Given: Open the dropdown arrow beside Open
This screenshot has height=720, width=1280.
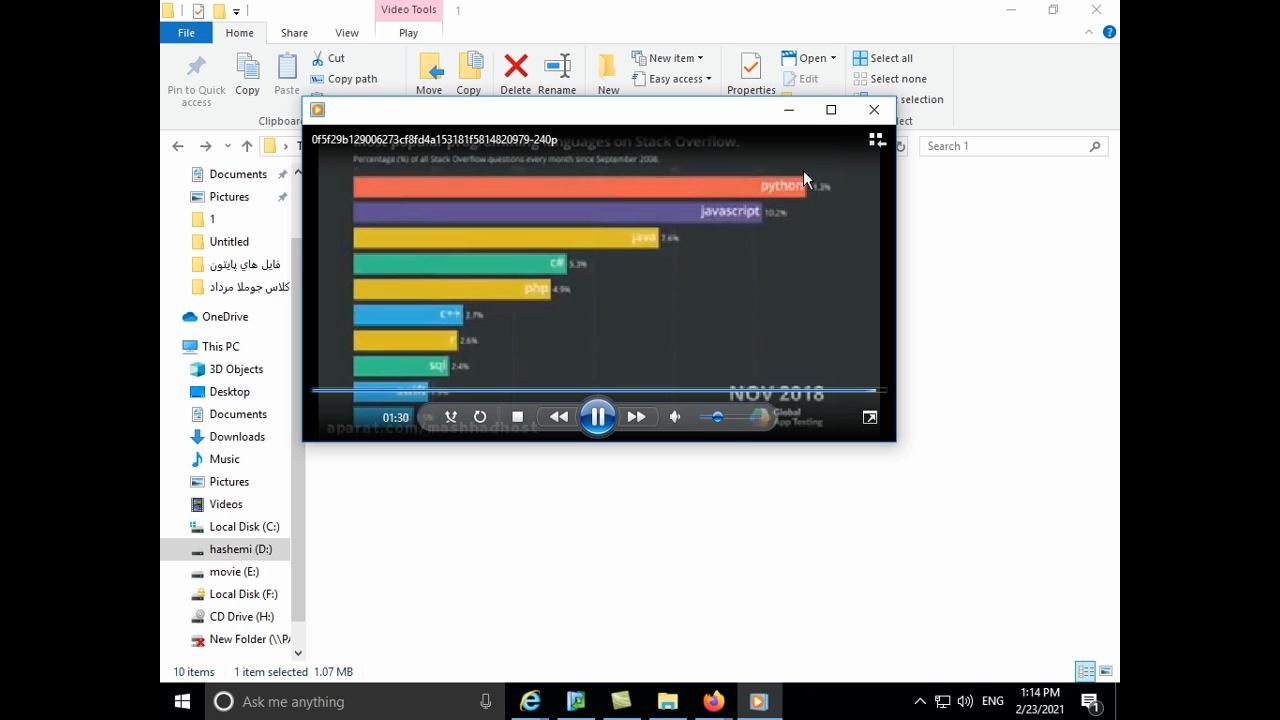Looking at the screenshot, I should point(833,58).
